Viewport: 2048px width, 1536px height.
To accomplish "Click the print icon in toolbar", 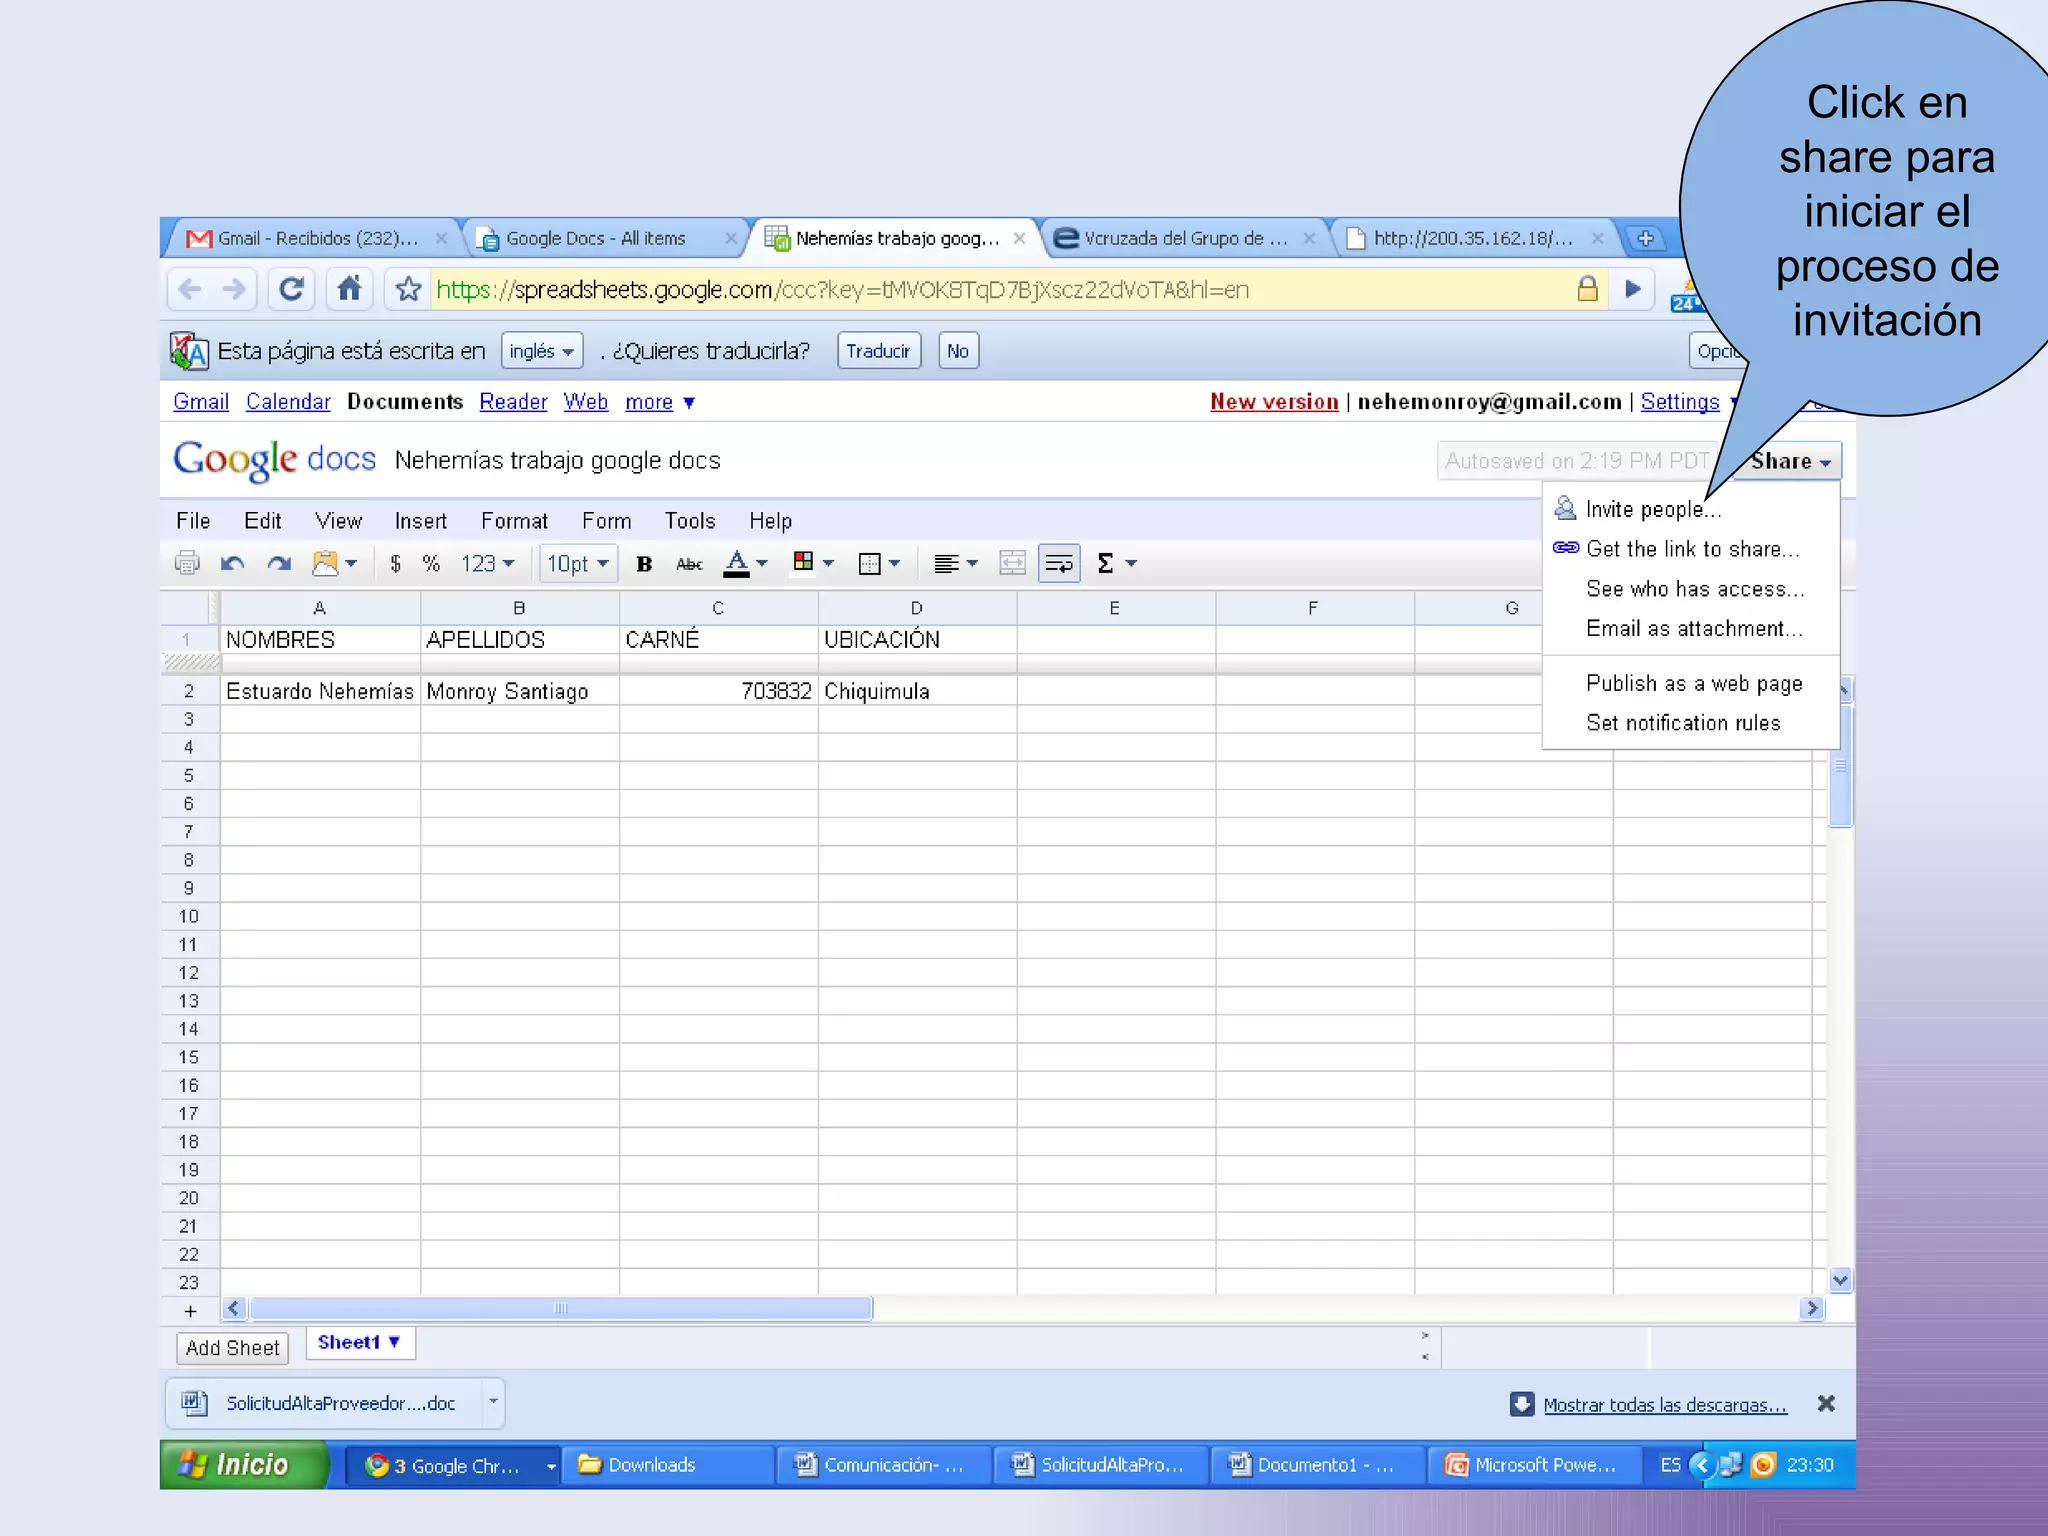I will pos(187,563).
